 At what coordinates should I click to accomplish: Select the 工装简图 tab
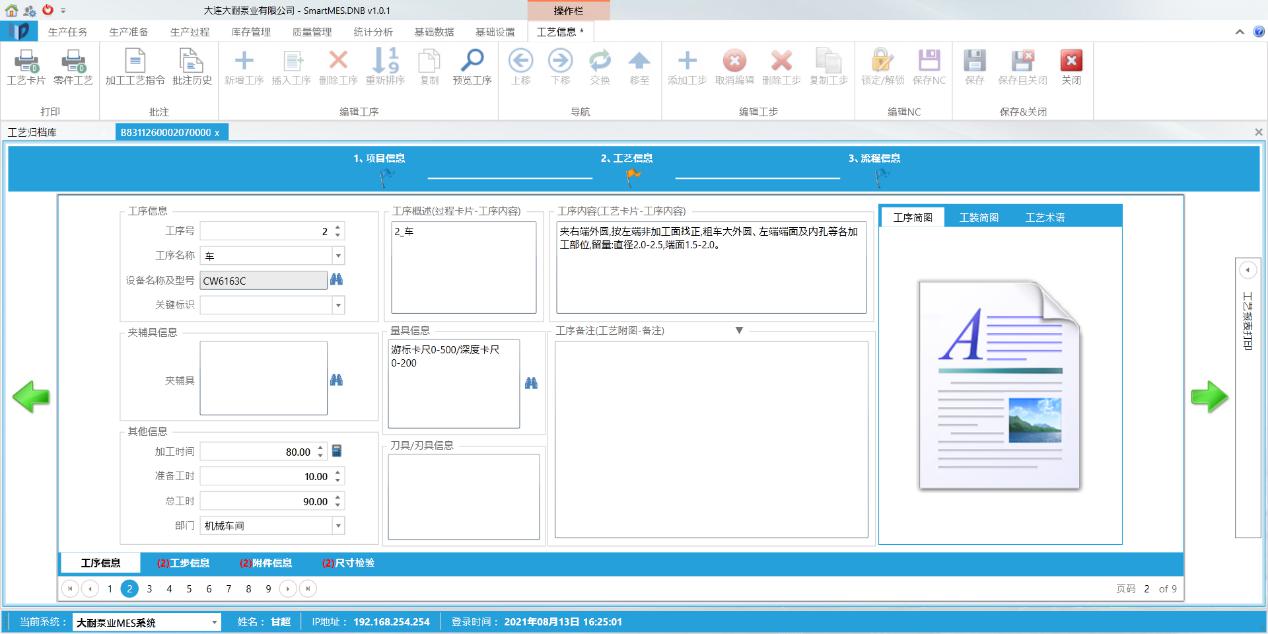click(x=978, y=217)
